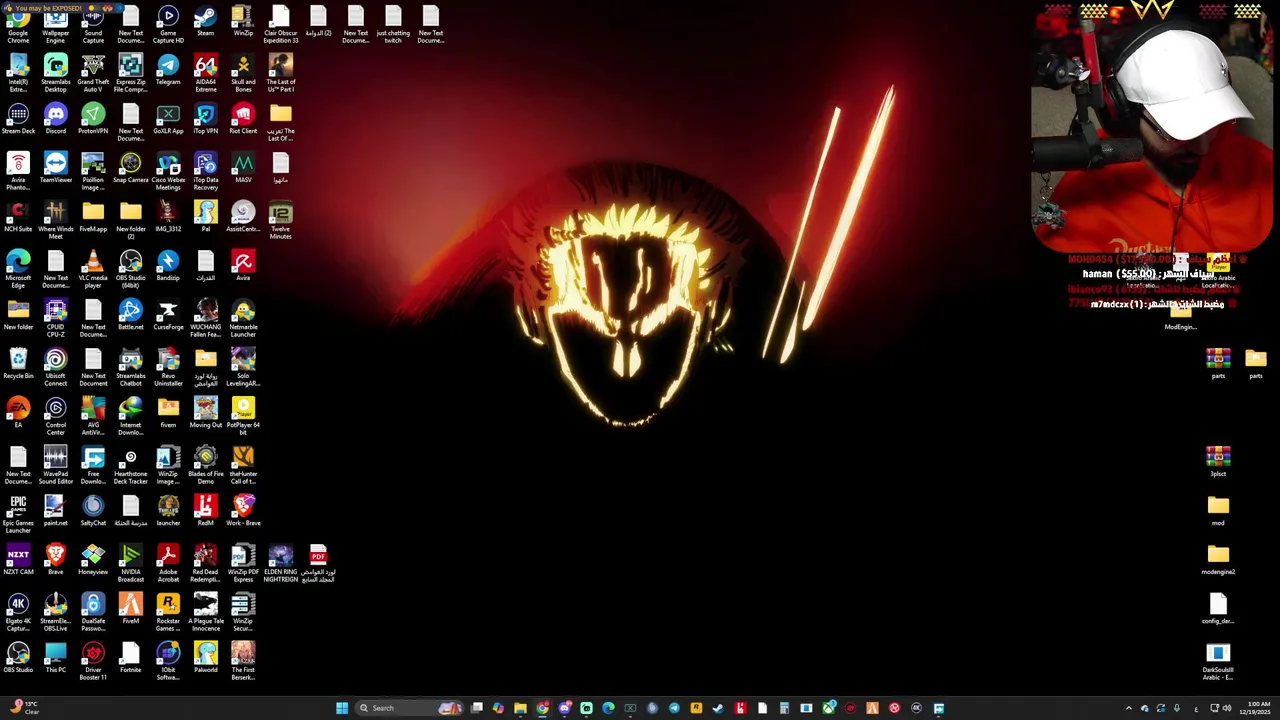Open the ELDEN RING NIGHTREIGN shortcut

click(x=281, y=564)
